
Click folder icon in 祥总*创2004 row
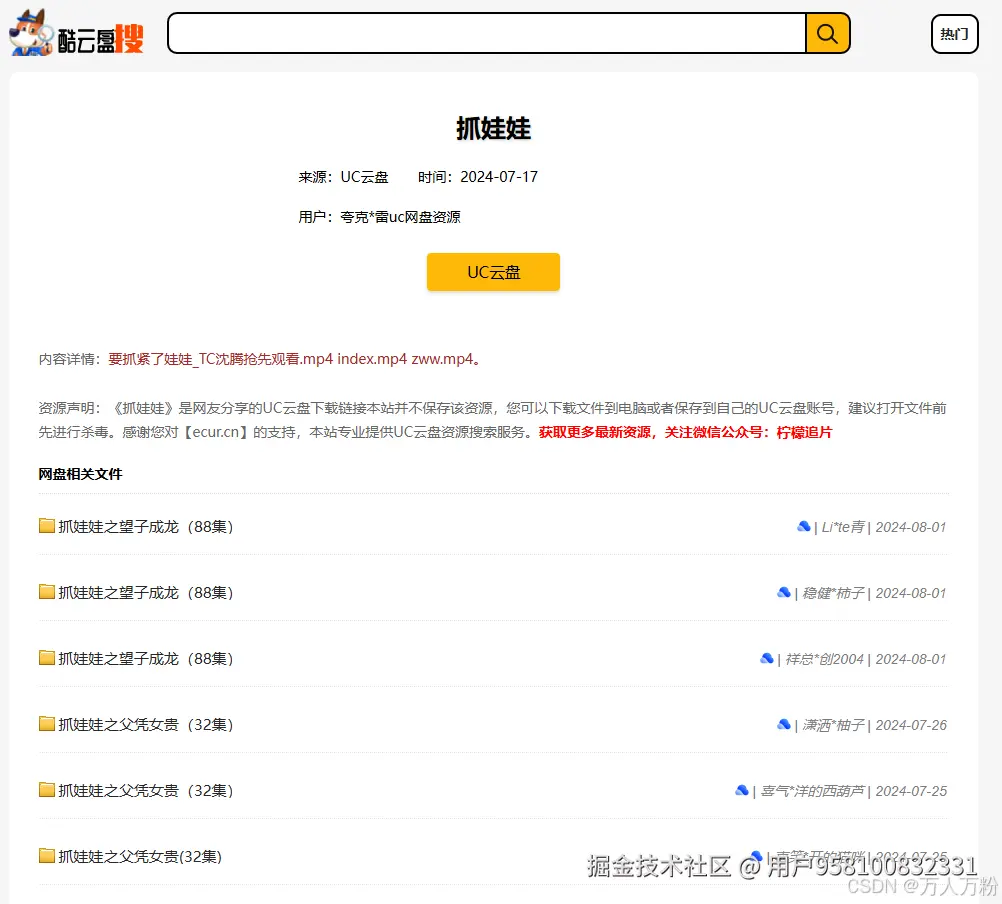(x=47, y=657)
